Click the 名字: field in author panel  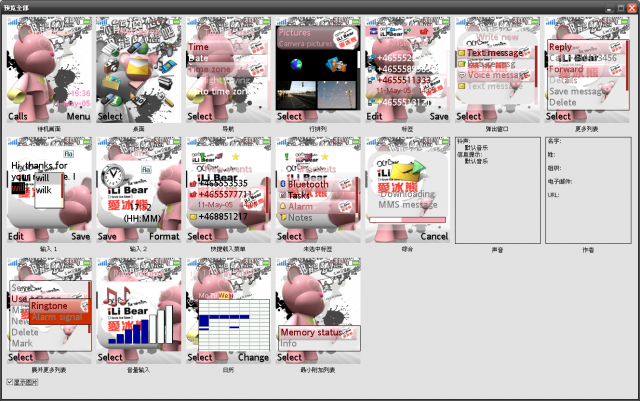[554, 141]
